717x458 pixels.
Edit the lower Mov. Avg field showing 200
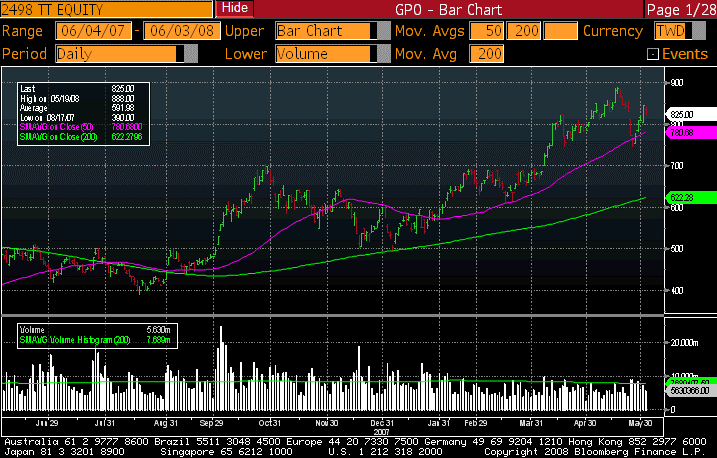tap(487, 53)
